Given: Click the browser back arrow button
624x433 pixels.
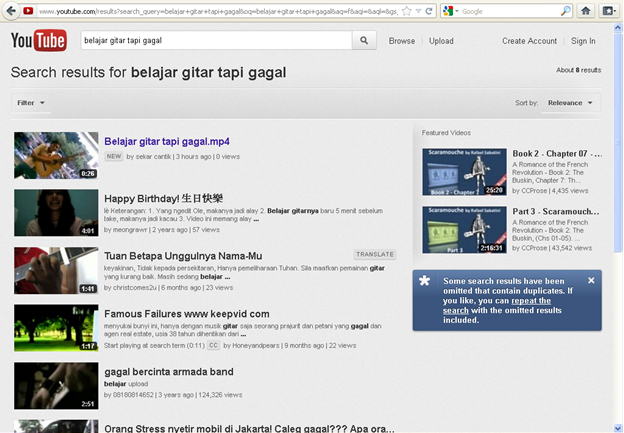Looking at the screenshot, I should pyautogui.click(x=11, y=11).
